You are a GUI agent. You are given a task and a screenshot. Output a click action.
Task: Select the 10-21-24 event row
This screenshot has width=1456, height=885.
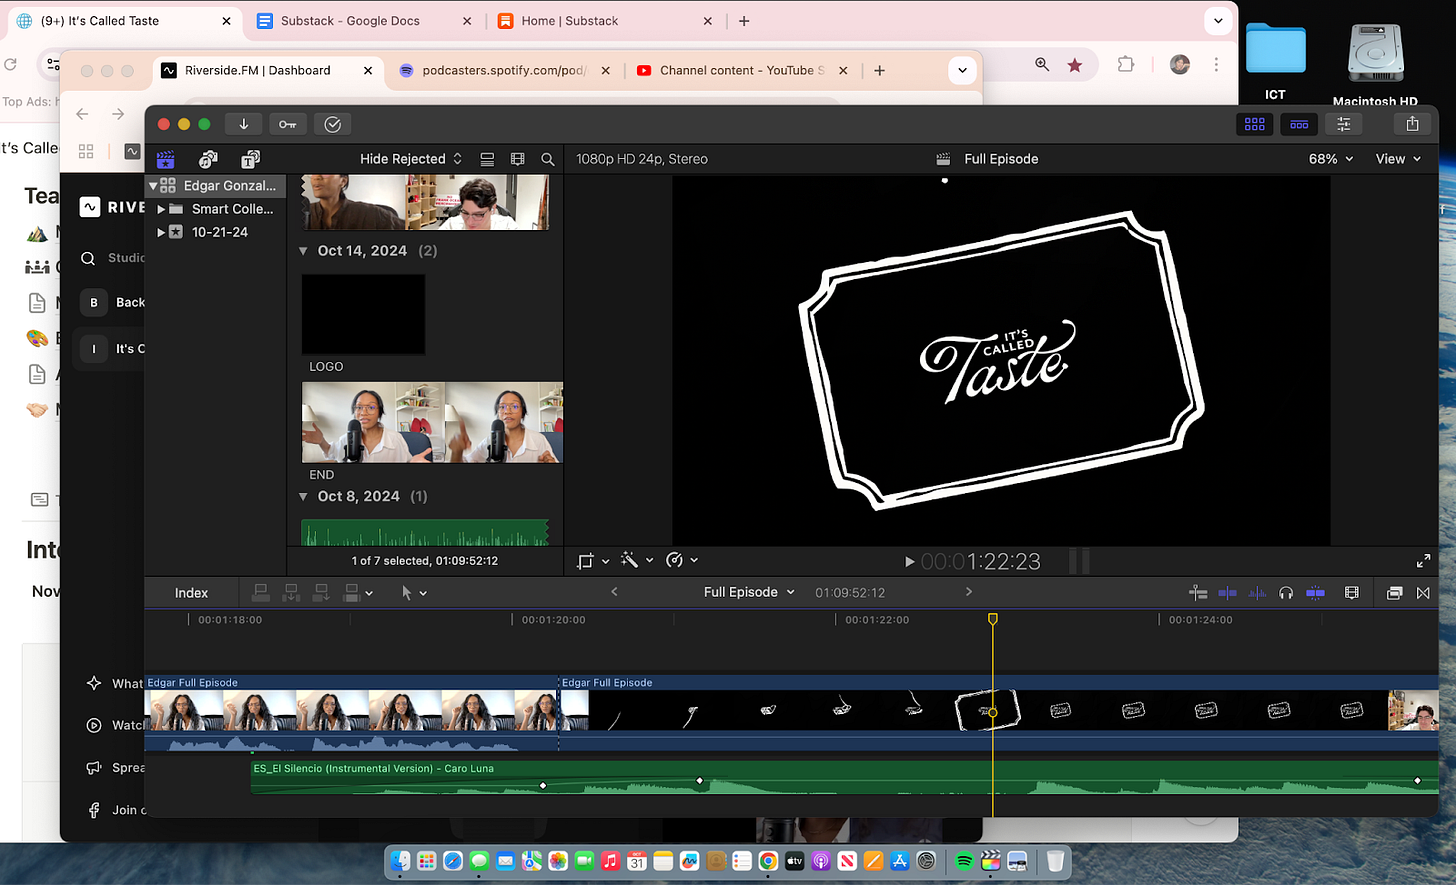pos(216,232)
